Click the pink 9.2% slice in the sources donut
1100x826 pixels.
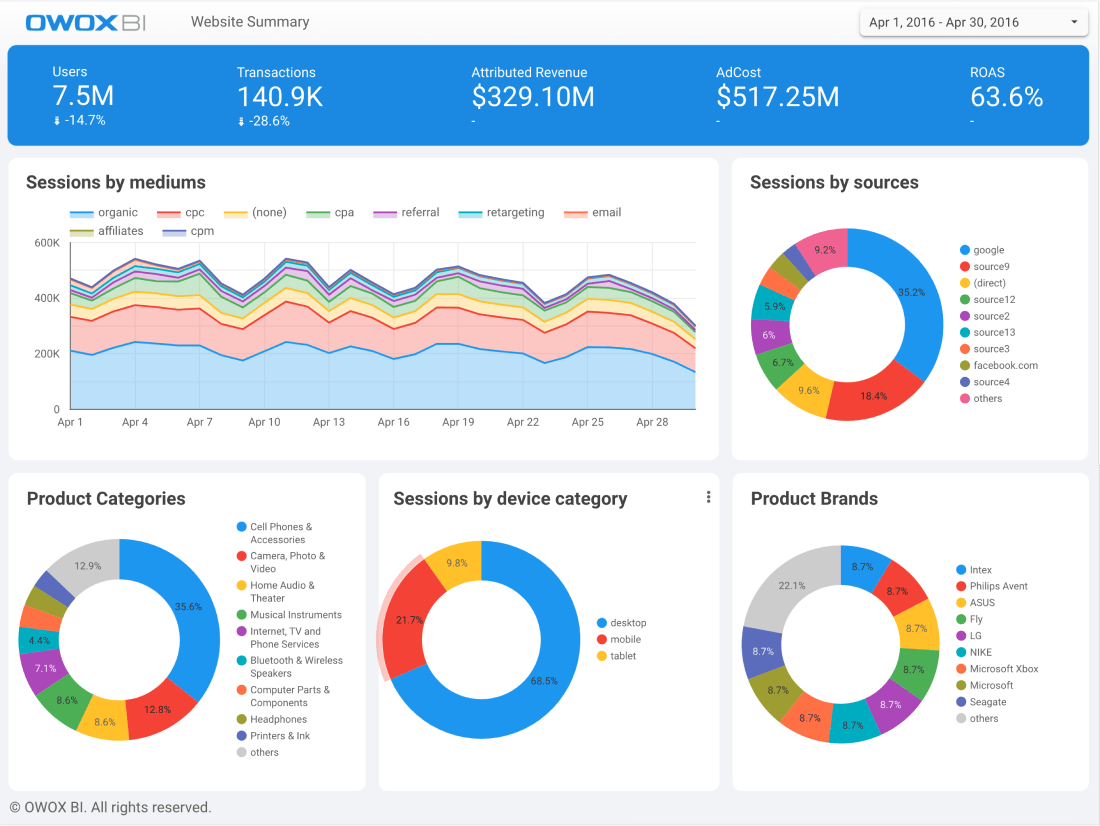[x=825, y=250]
